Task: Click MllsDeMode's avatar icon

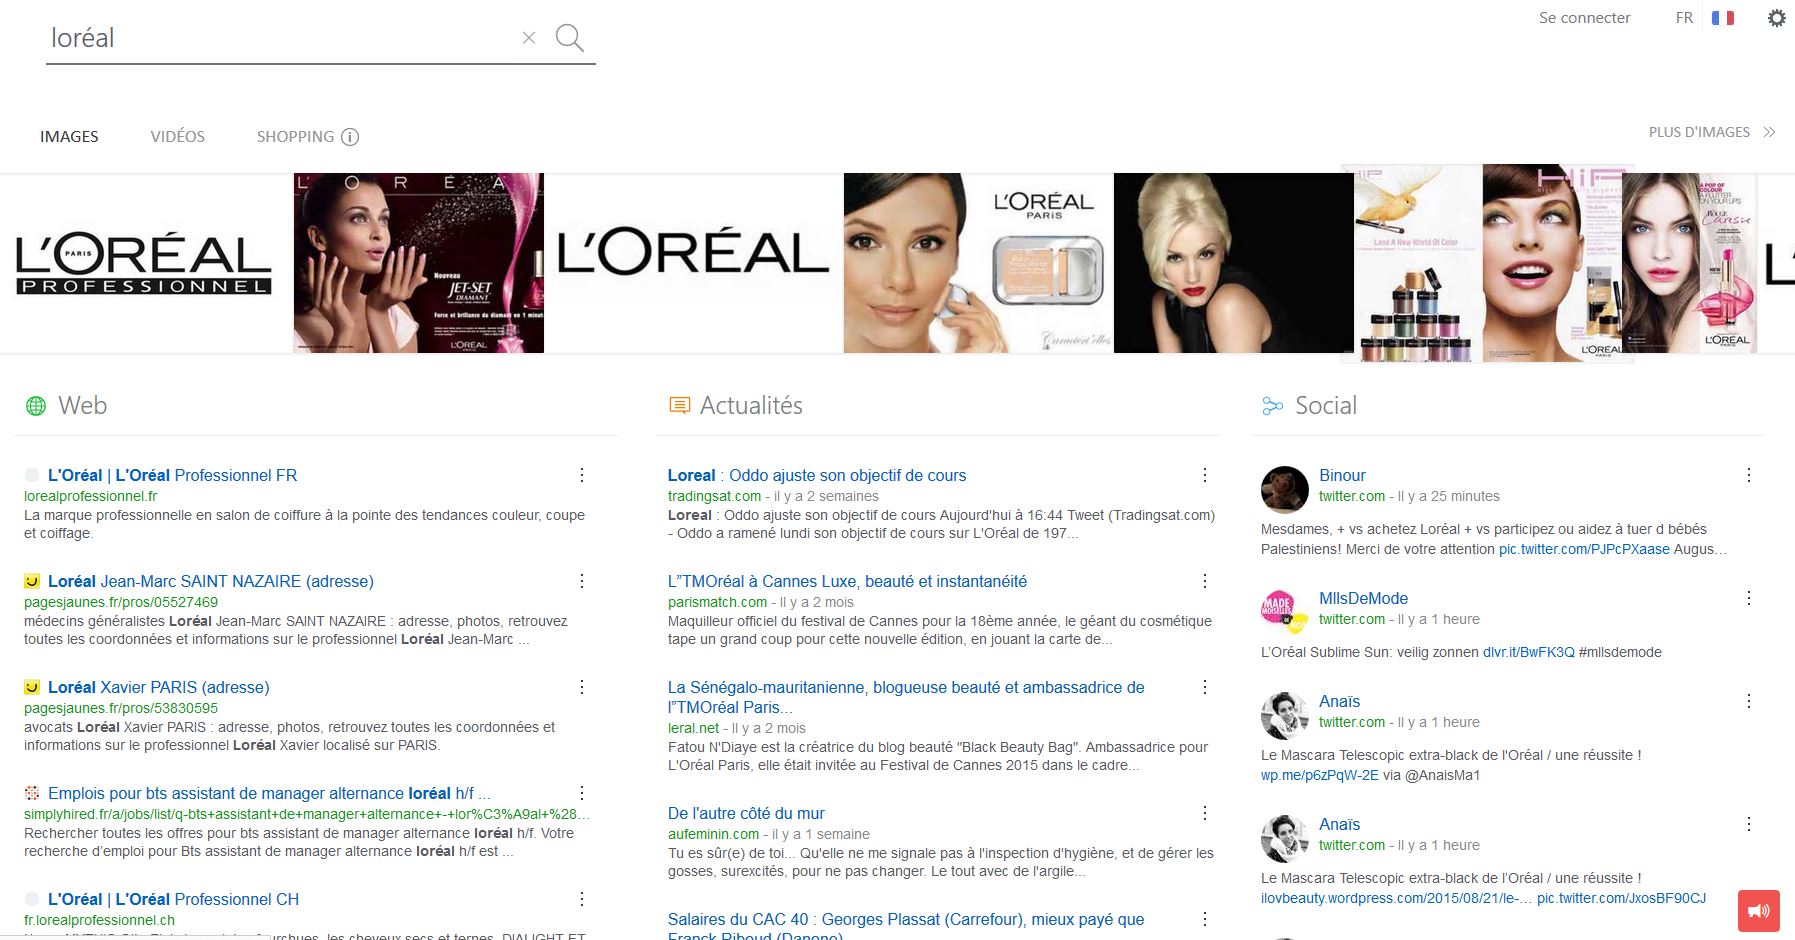Action: coord(1285,613)
